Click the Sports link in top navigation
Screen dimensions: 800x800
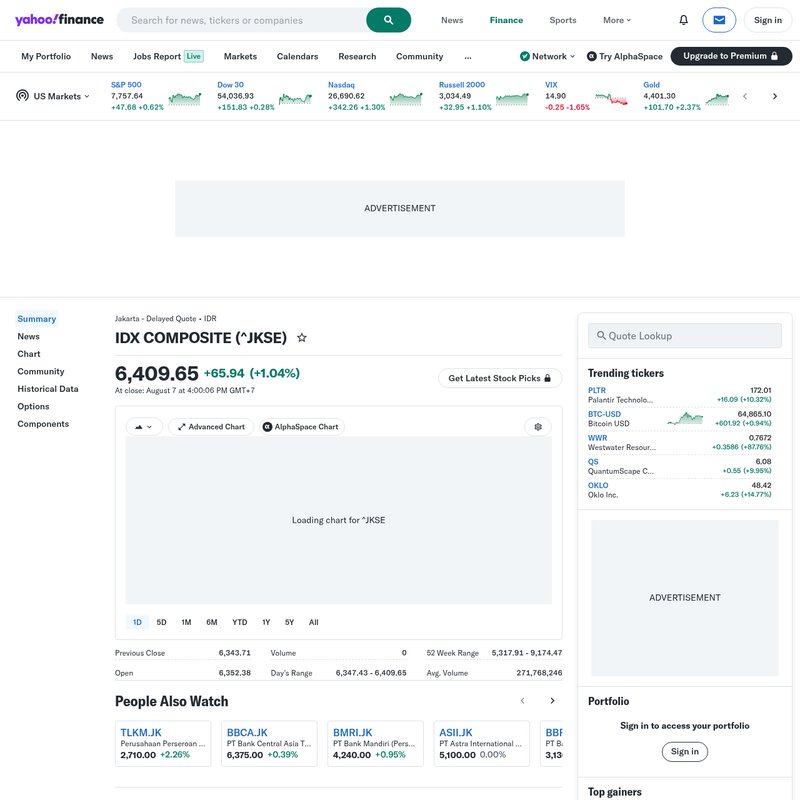pos(562,20)
